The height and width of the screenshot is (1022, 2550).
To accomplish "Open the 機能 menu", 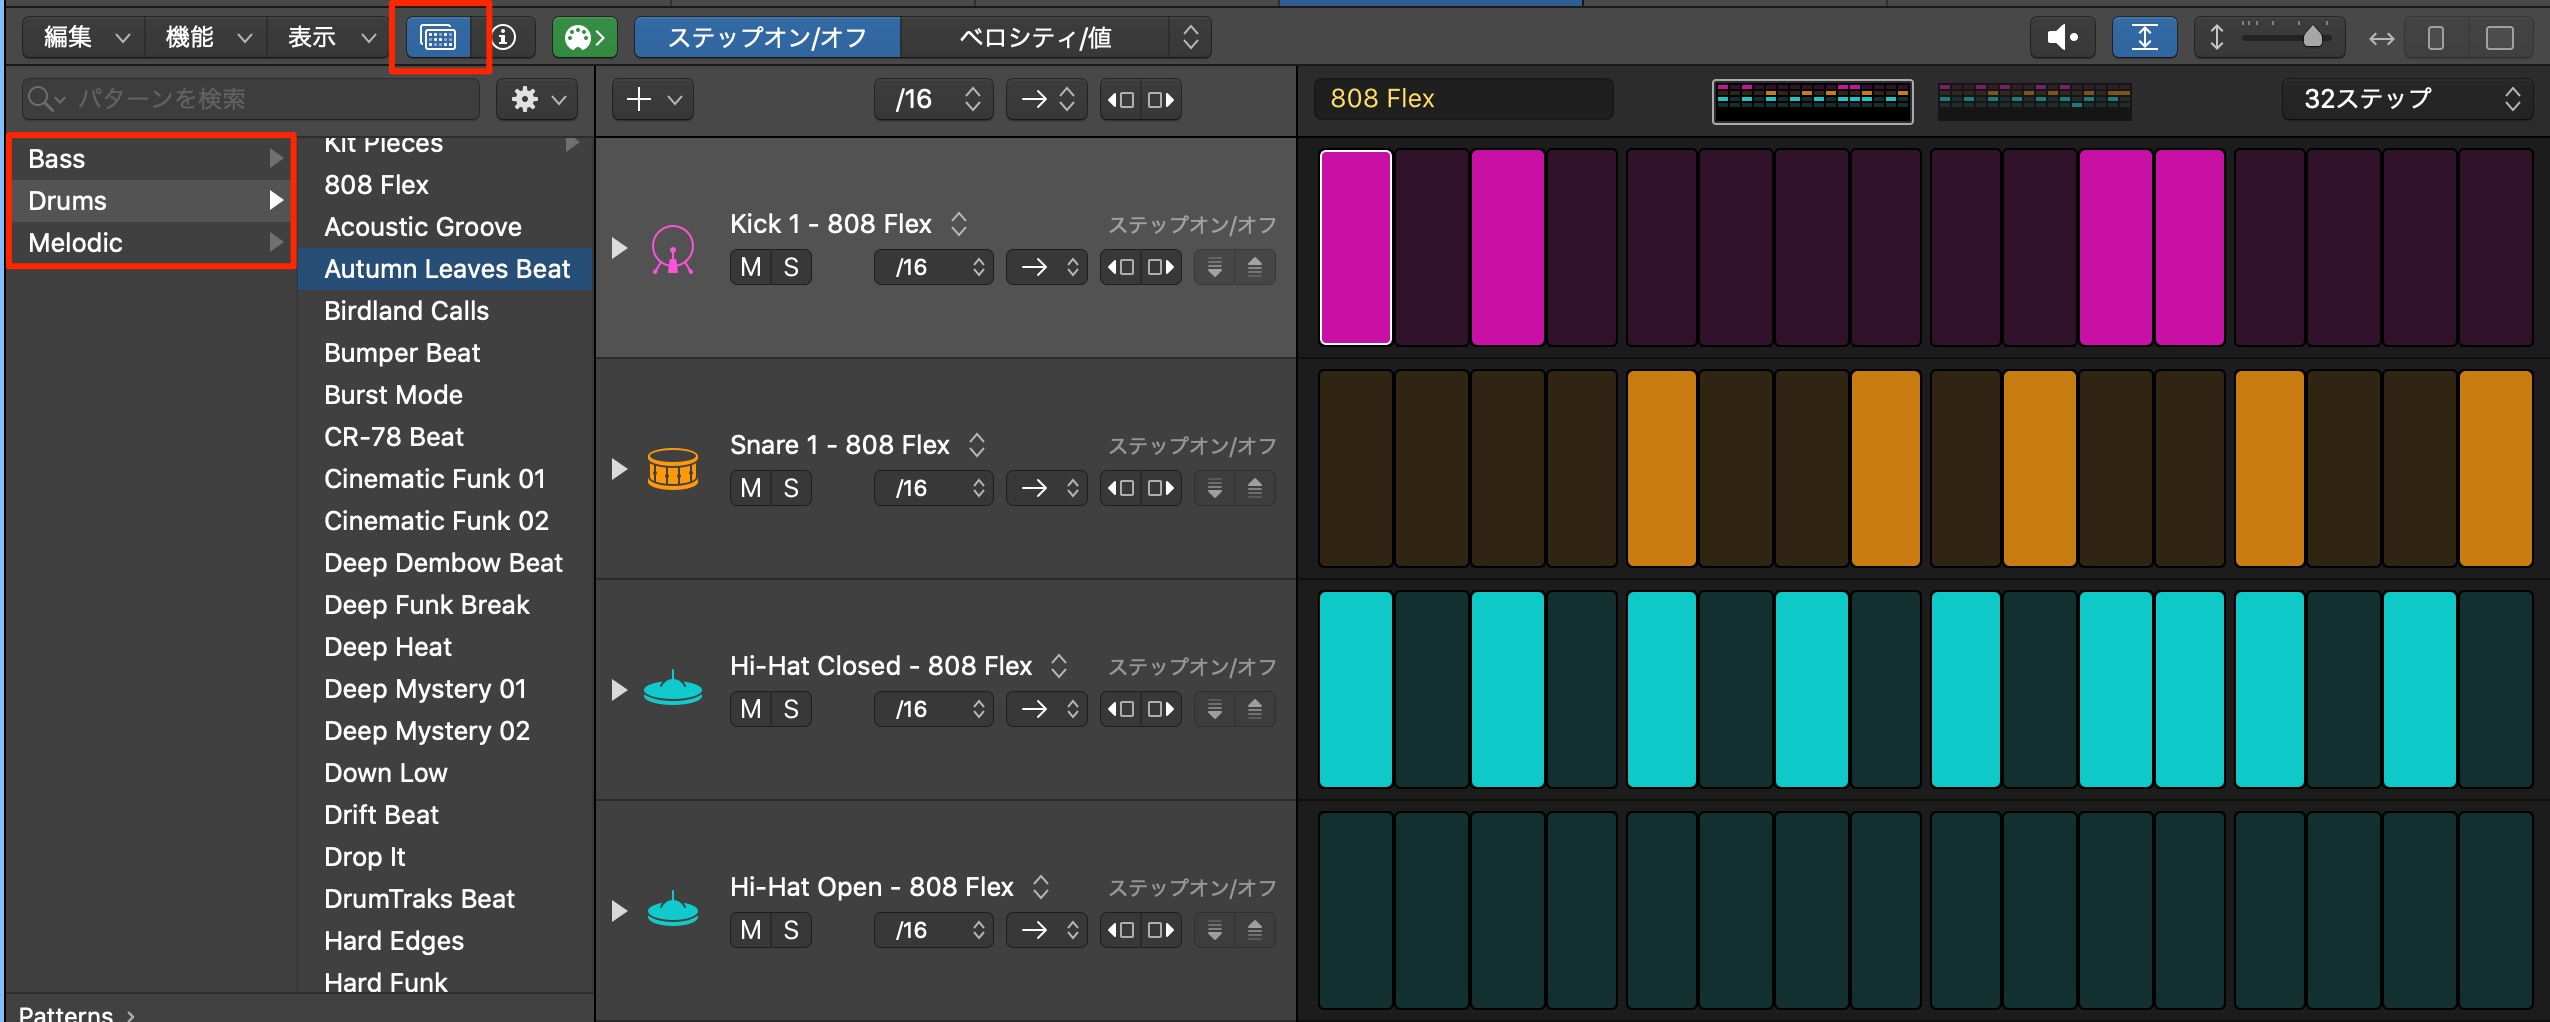I will tap(207, 38).
